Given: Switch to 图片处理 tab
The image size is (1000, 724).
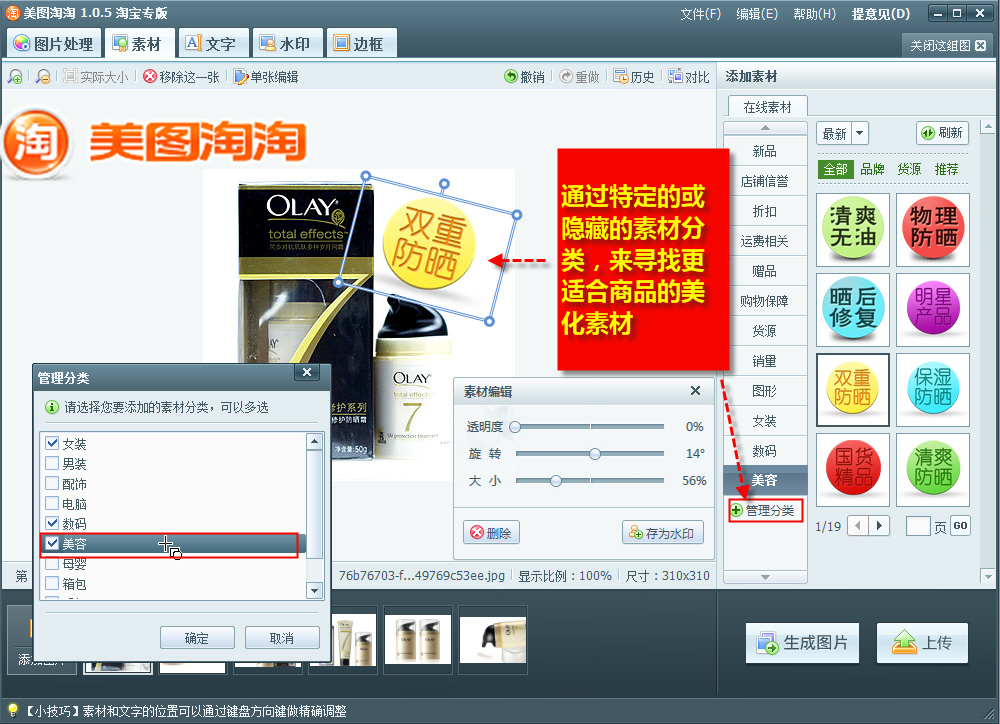Looking at the screenshot, I should click(54, 43).
